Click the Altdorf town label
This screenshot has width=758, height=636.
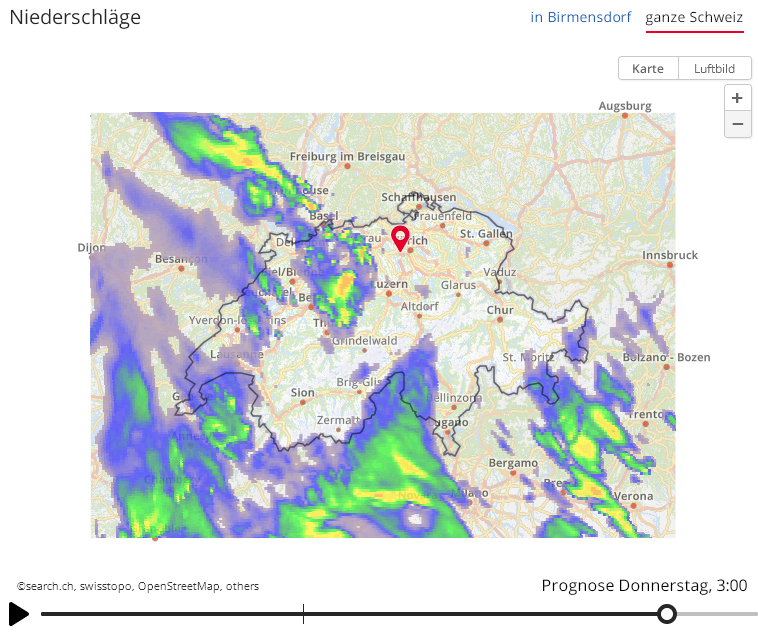tap(420, 306)
